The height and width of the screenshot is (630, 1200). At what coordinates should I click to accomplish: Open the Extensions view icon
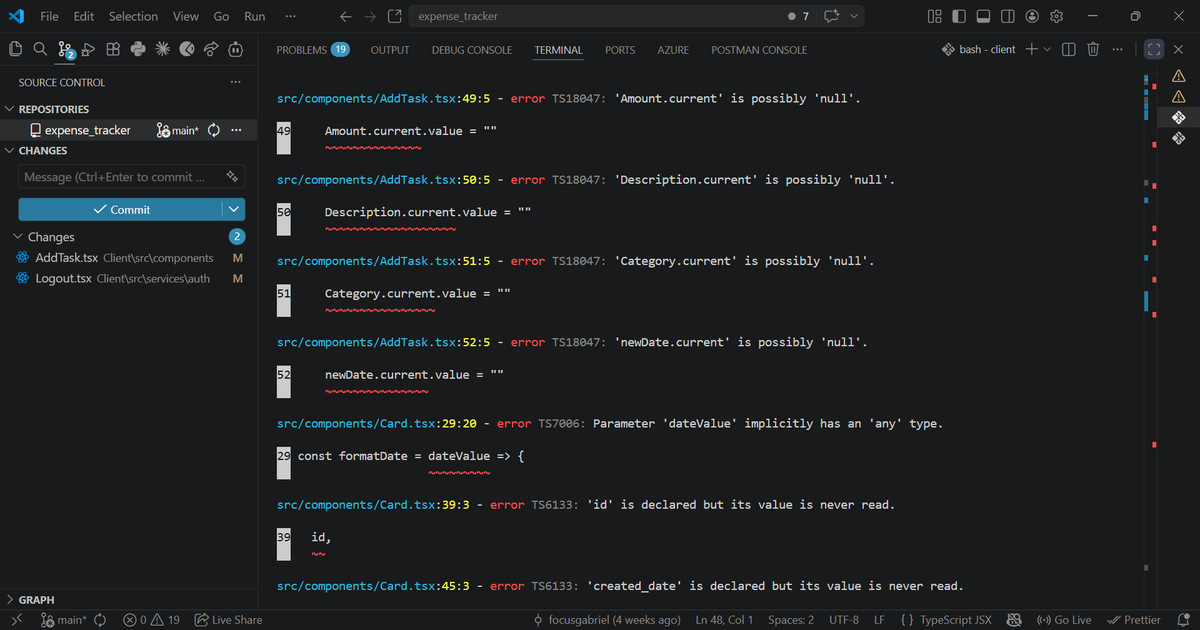tap(113, 49)
